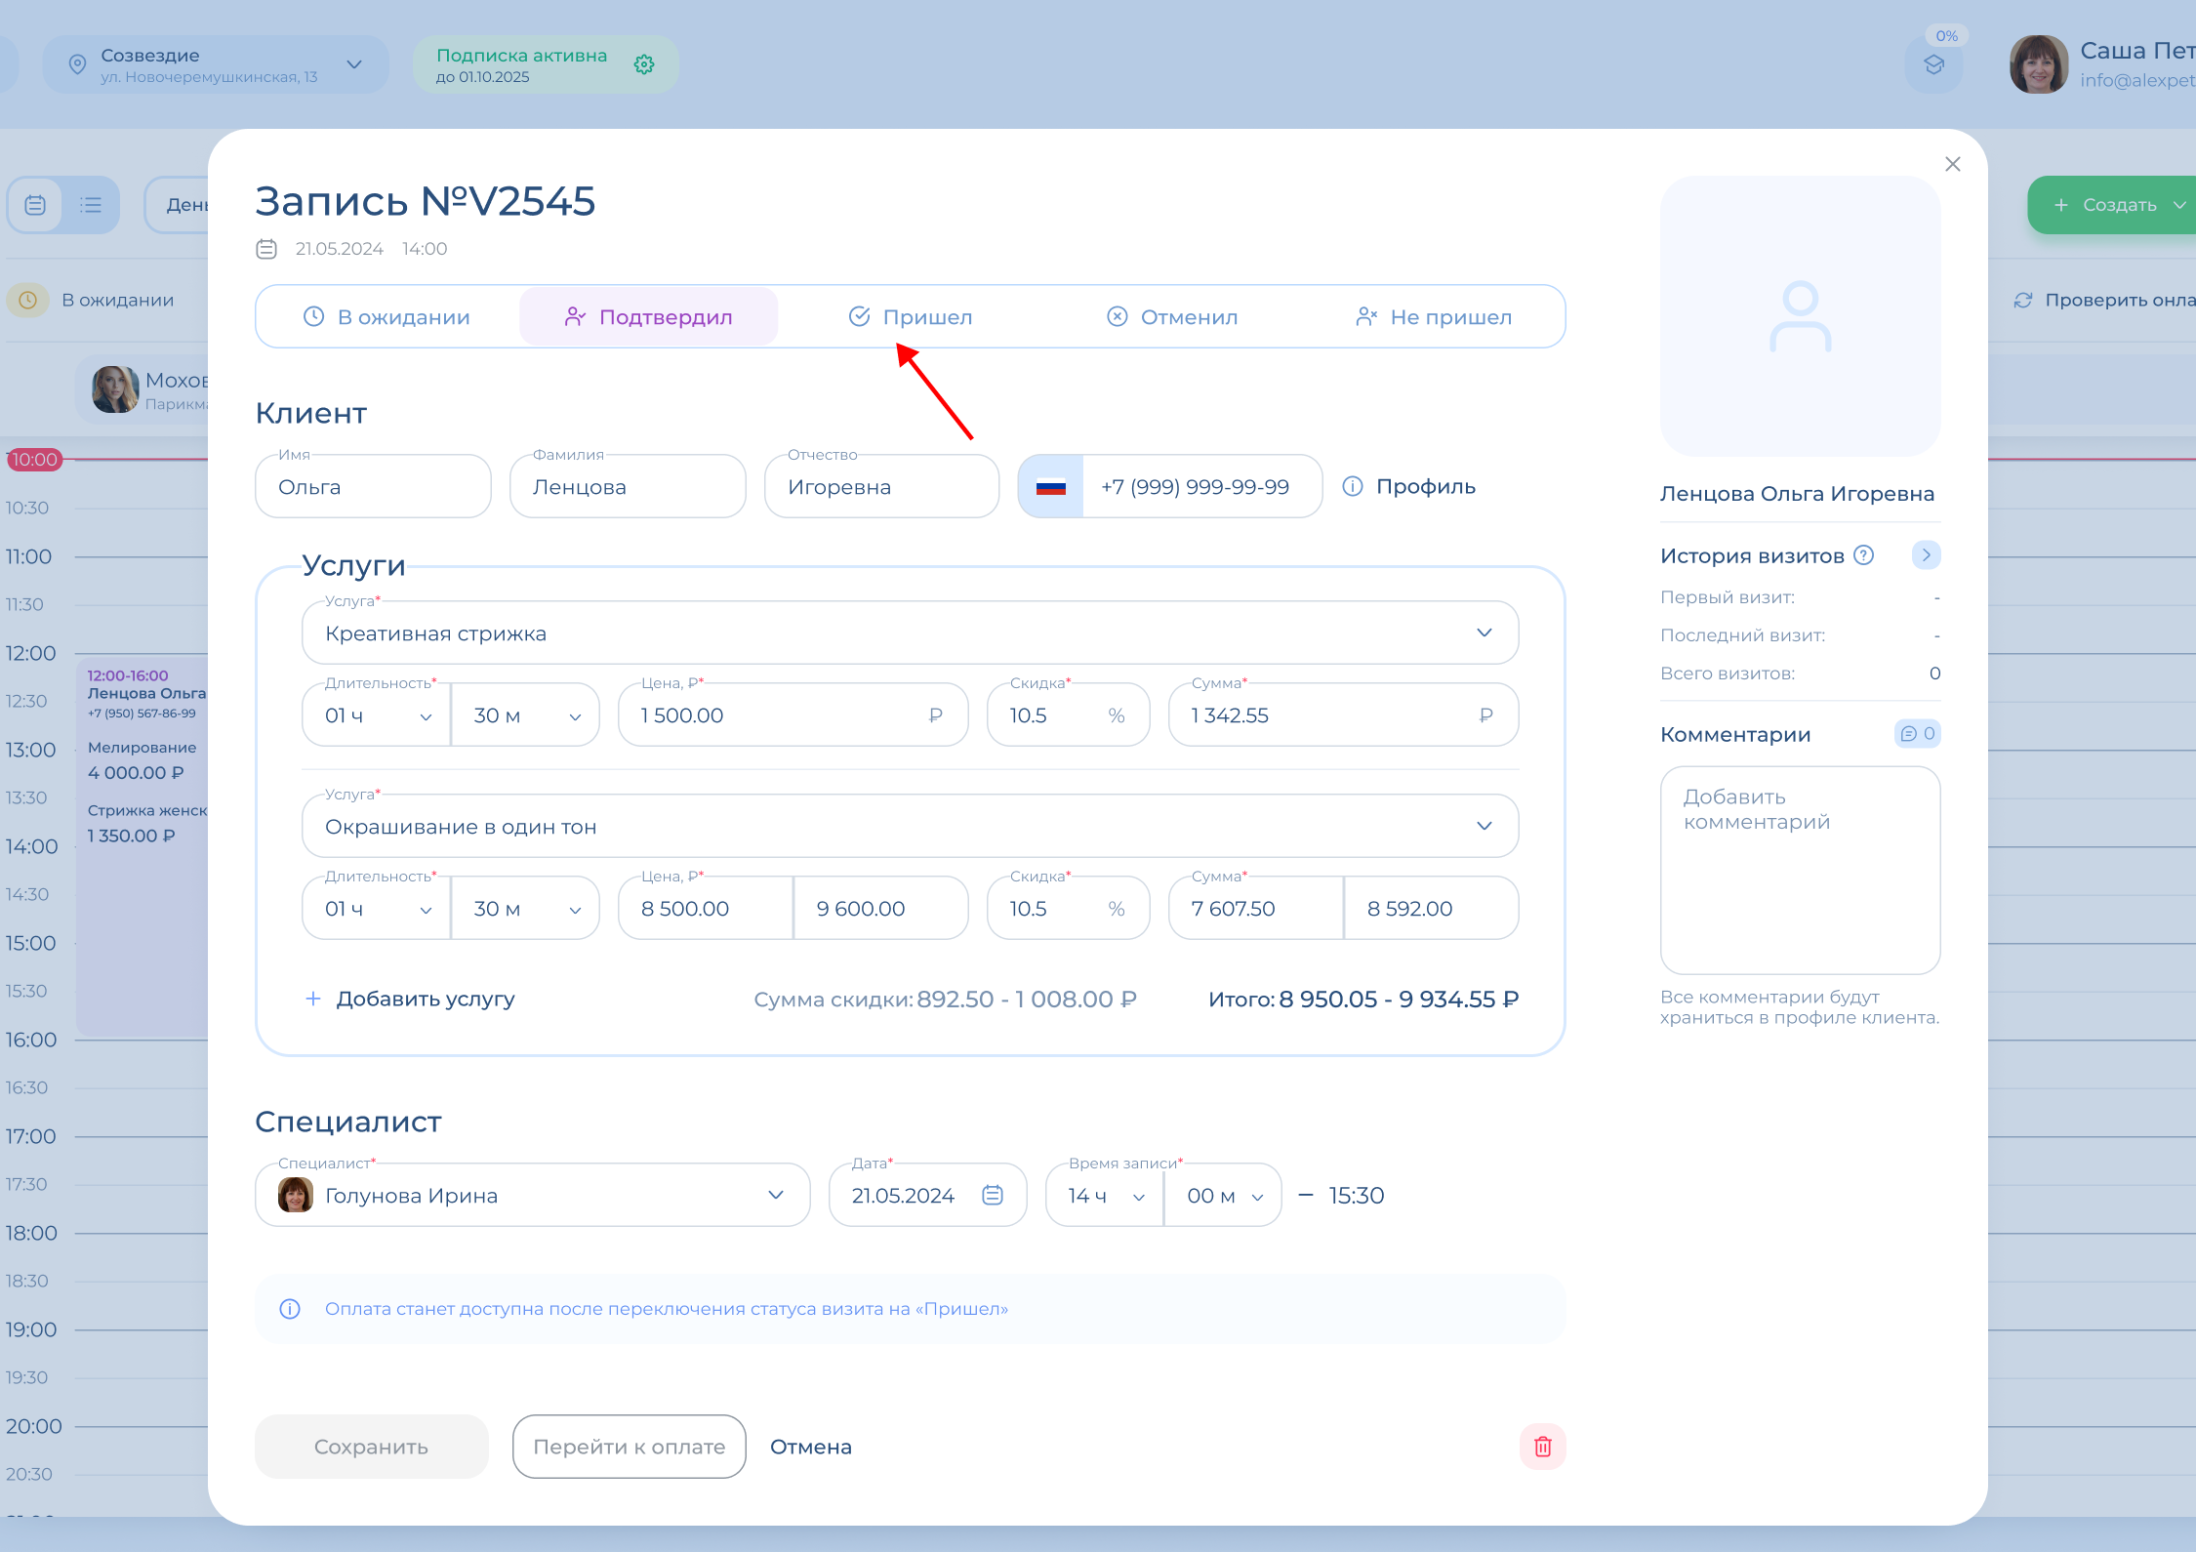The image size is (2196, 1552).
Task: Open the «14 ч» hour dropdown
Action: (1105, 1196)
